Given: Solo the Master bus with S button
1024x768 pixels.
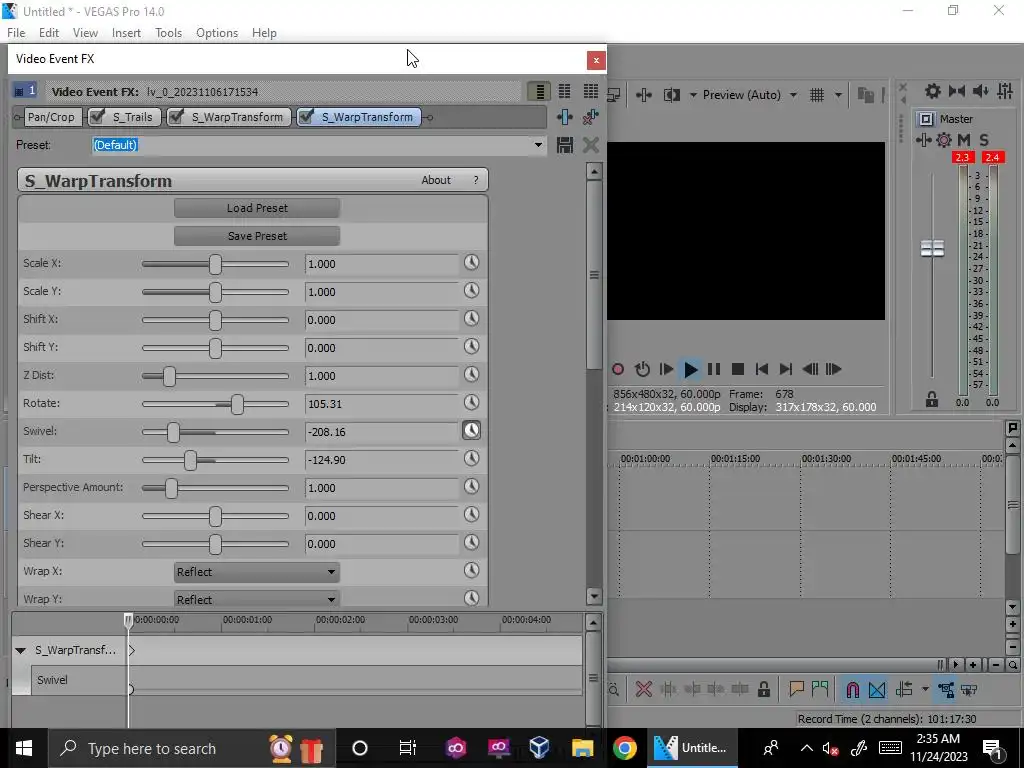Looking at the screenshot, I should tap(984, 140).
